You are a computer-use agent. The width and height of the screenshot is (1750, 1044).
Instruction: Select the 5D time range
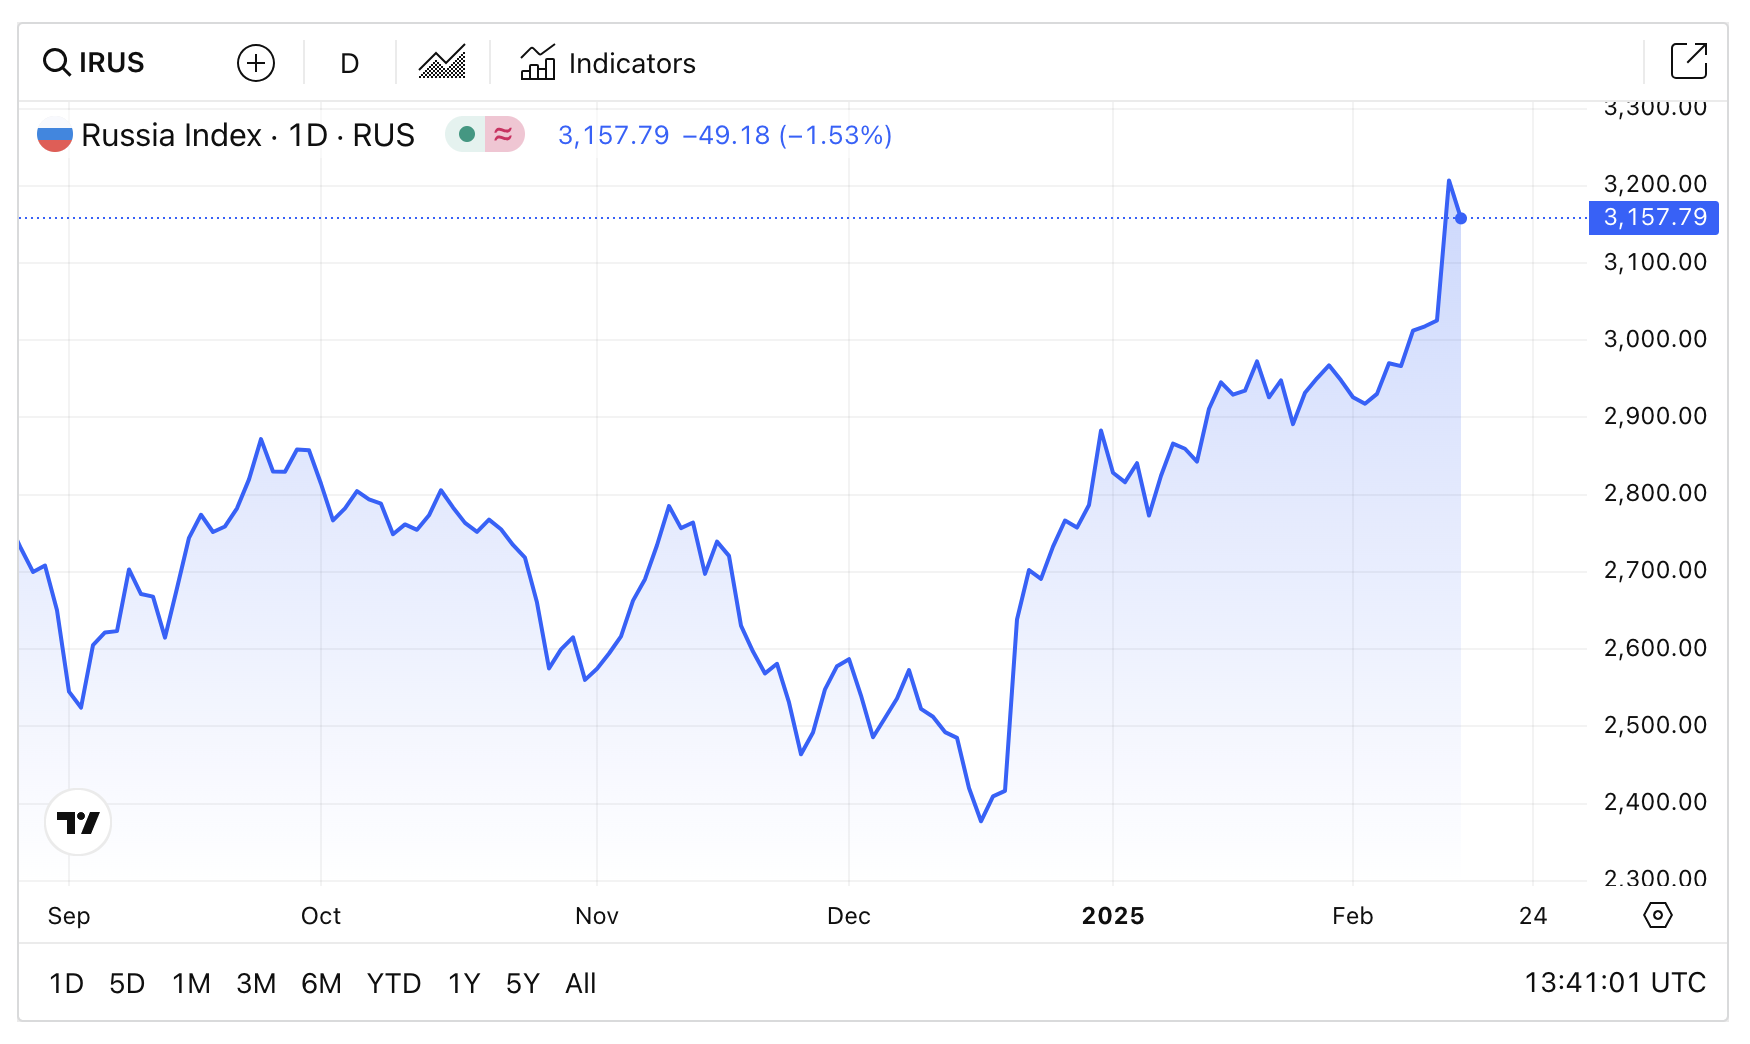[127, 984]
